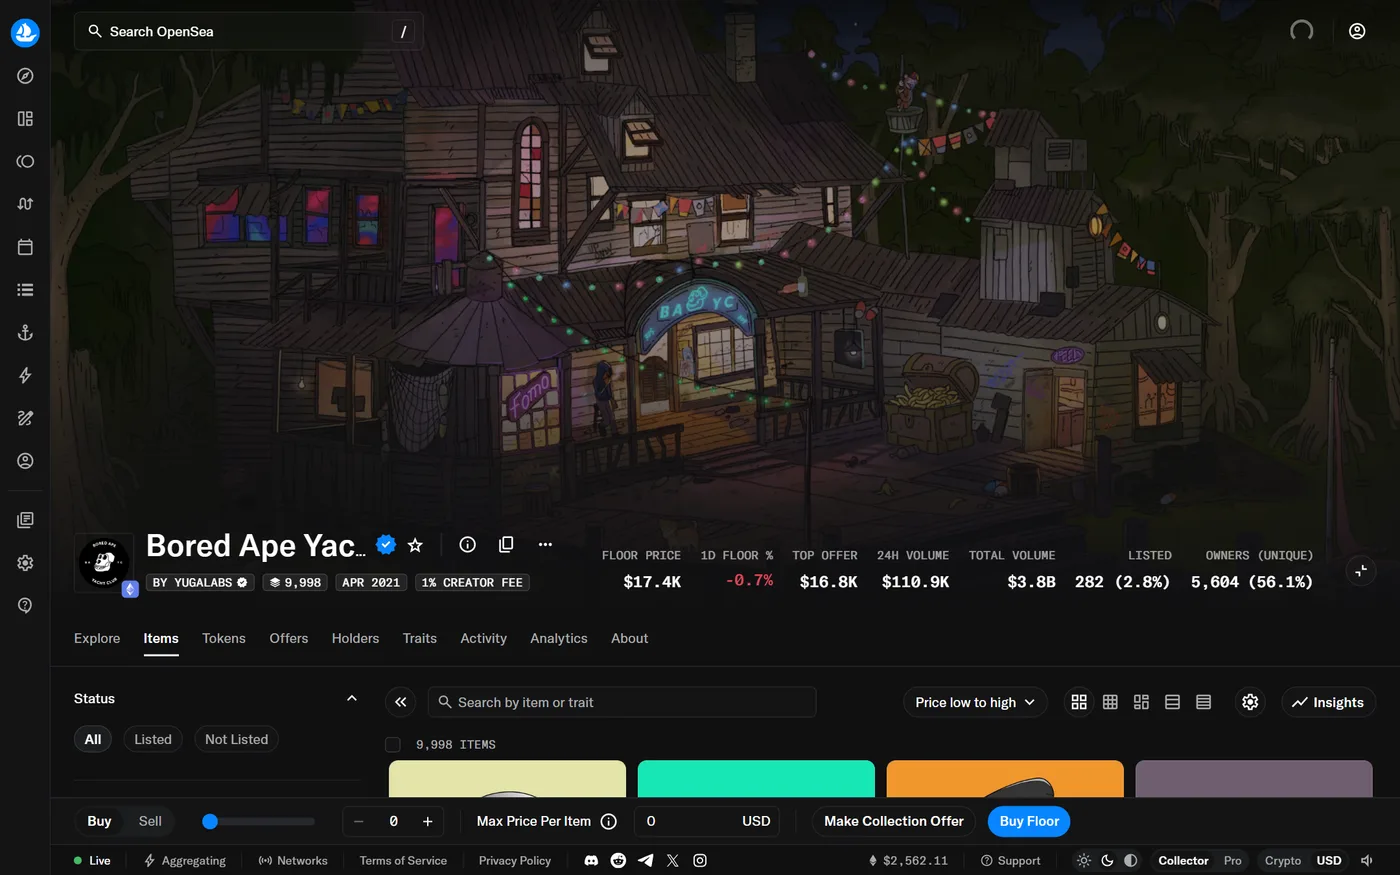The height and width of the screenshot is (875, 1400).
Task: Open the Insights panel
Action: (x=1328, y=702)
